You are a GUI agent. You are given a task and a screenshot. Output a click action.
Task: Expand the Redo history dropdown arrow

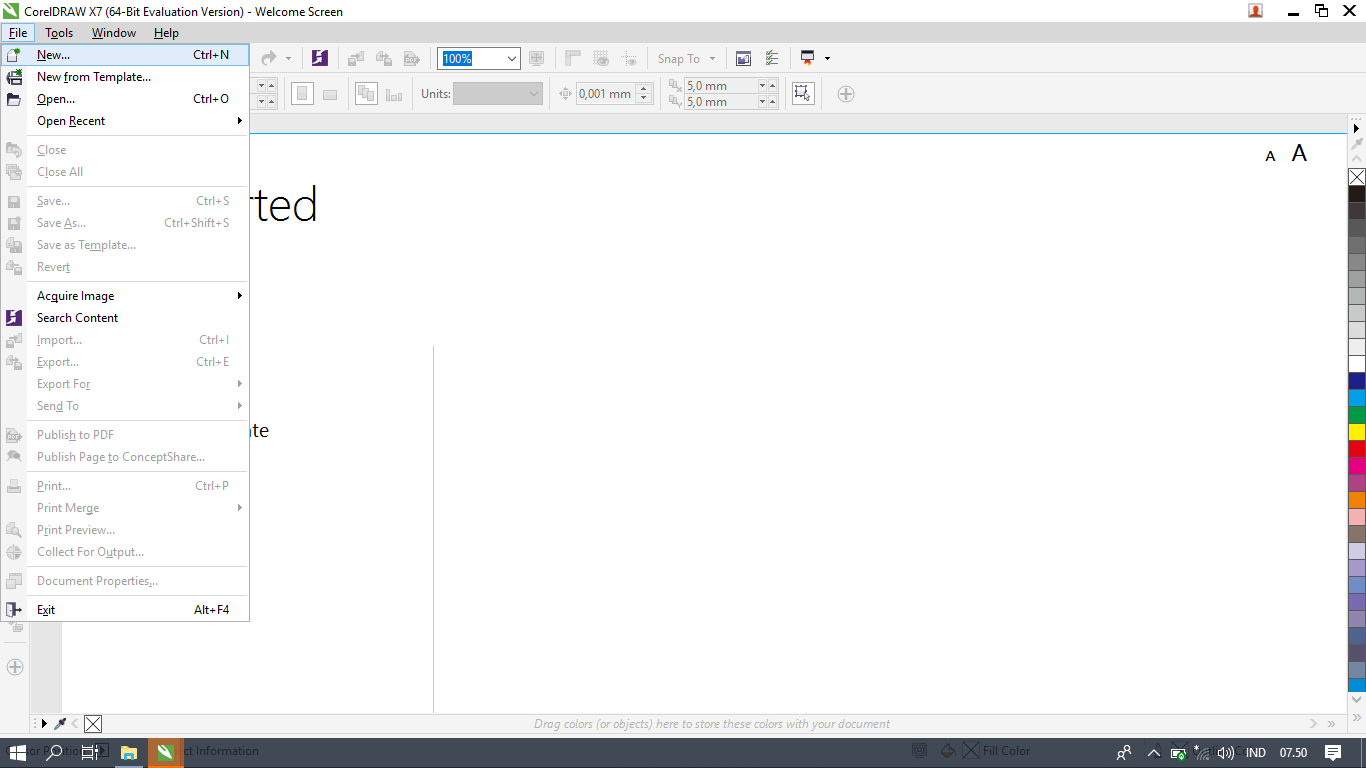[x=288, y=58]
